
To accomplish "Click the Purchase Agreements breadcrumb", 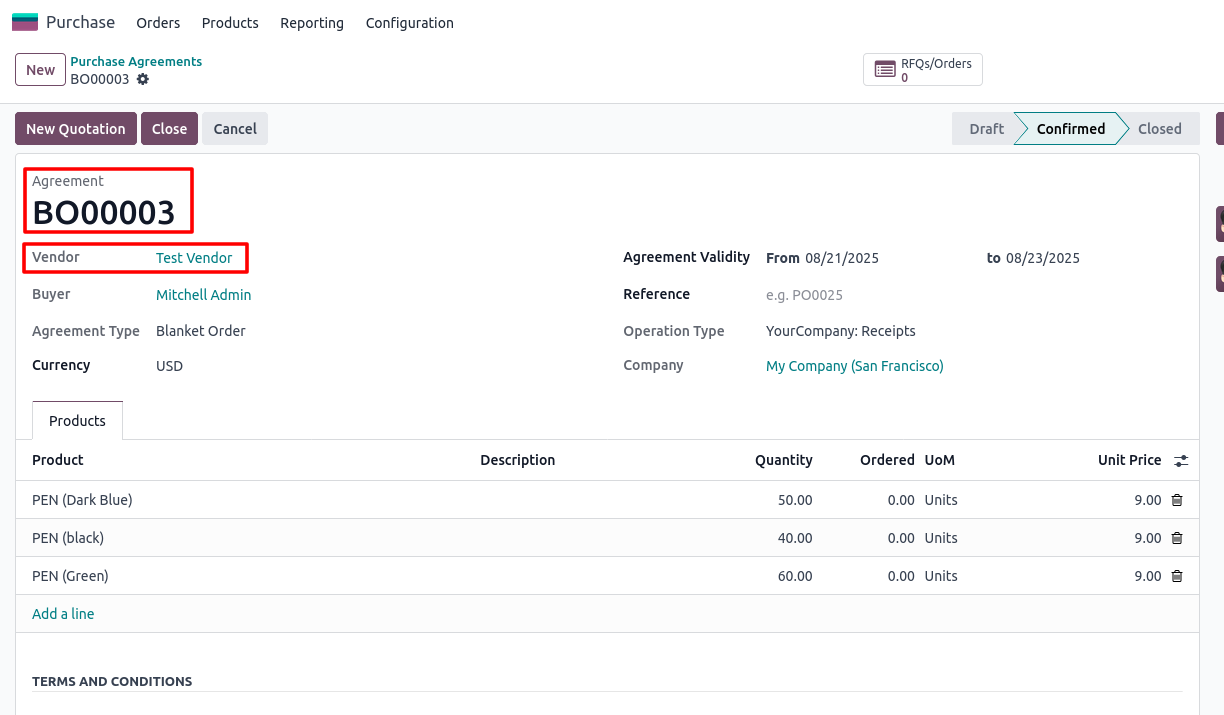I will click(136, 61).
